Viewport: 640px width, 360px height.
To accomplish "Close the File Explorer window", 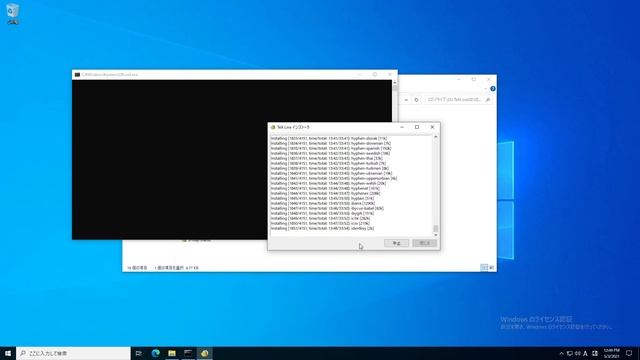I will [x=489, y=80].
